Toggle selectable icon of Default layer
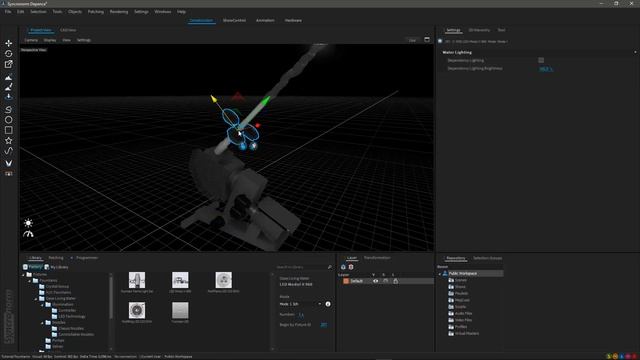640x360 pixels. [x=386, y=281]
